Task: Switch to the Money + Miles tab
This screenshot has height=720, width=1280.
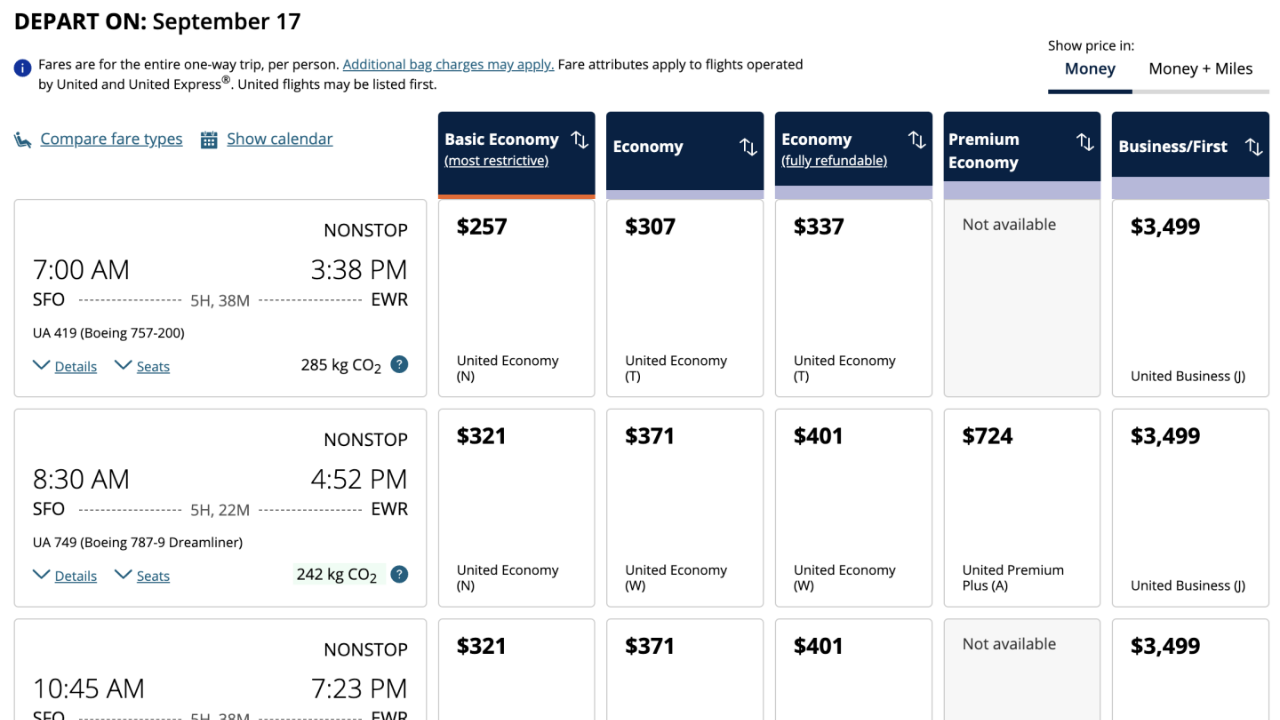Action: pyautogui.click(x=1201, y=69)
